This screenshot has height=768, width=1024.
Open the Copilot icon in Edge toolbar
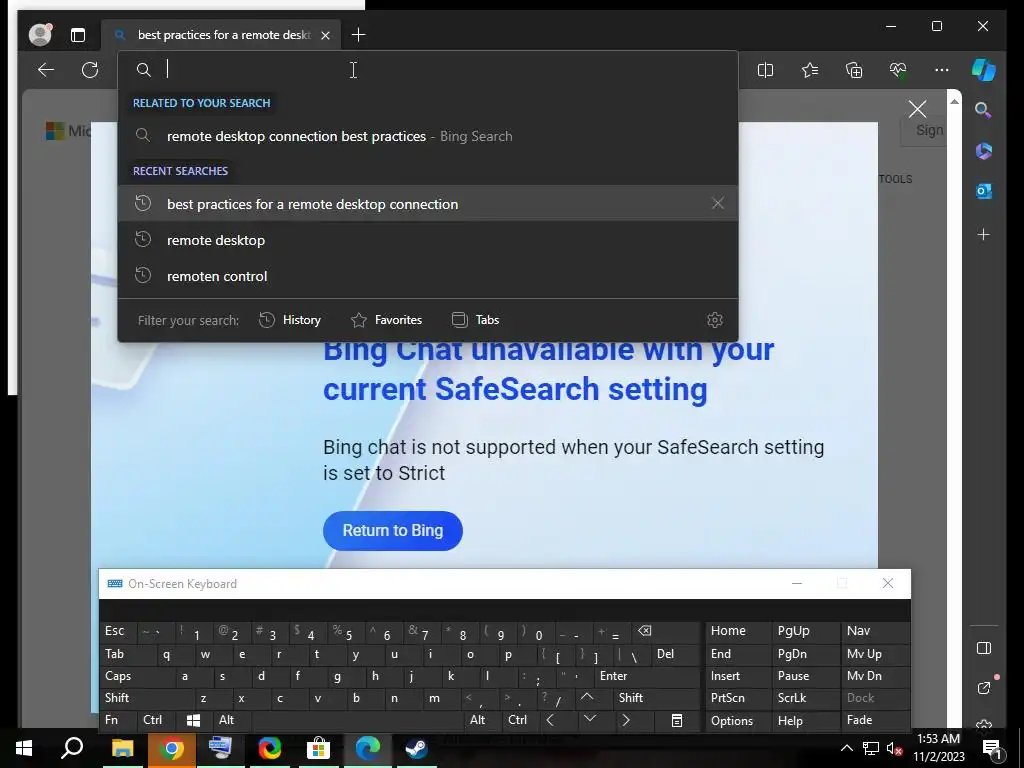984,70
